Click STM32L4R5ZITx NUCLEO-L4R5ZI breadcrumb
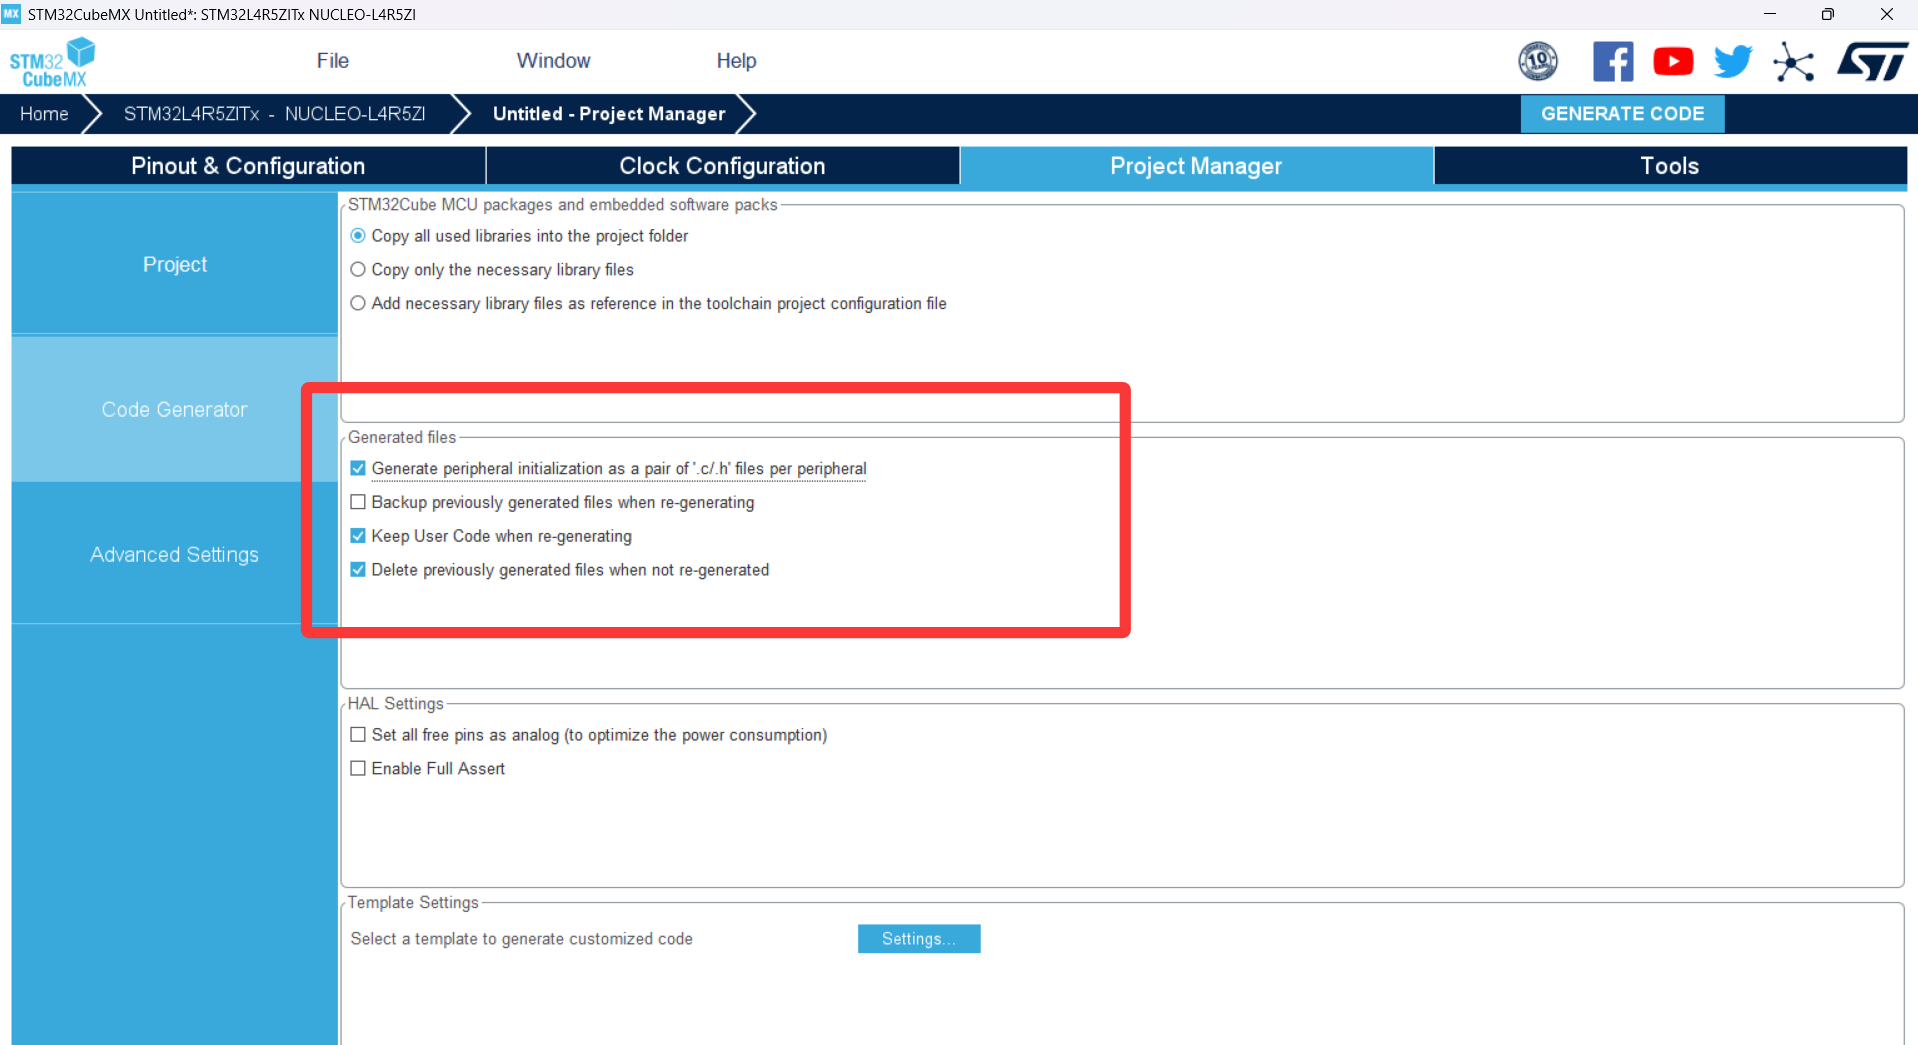 point(274,114)
